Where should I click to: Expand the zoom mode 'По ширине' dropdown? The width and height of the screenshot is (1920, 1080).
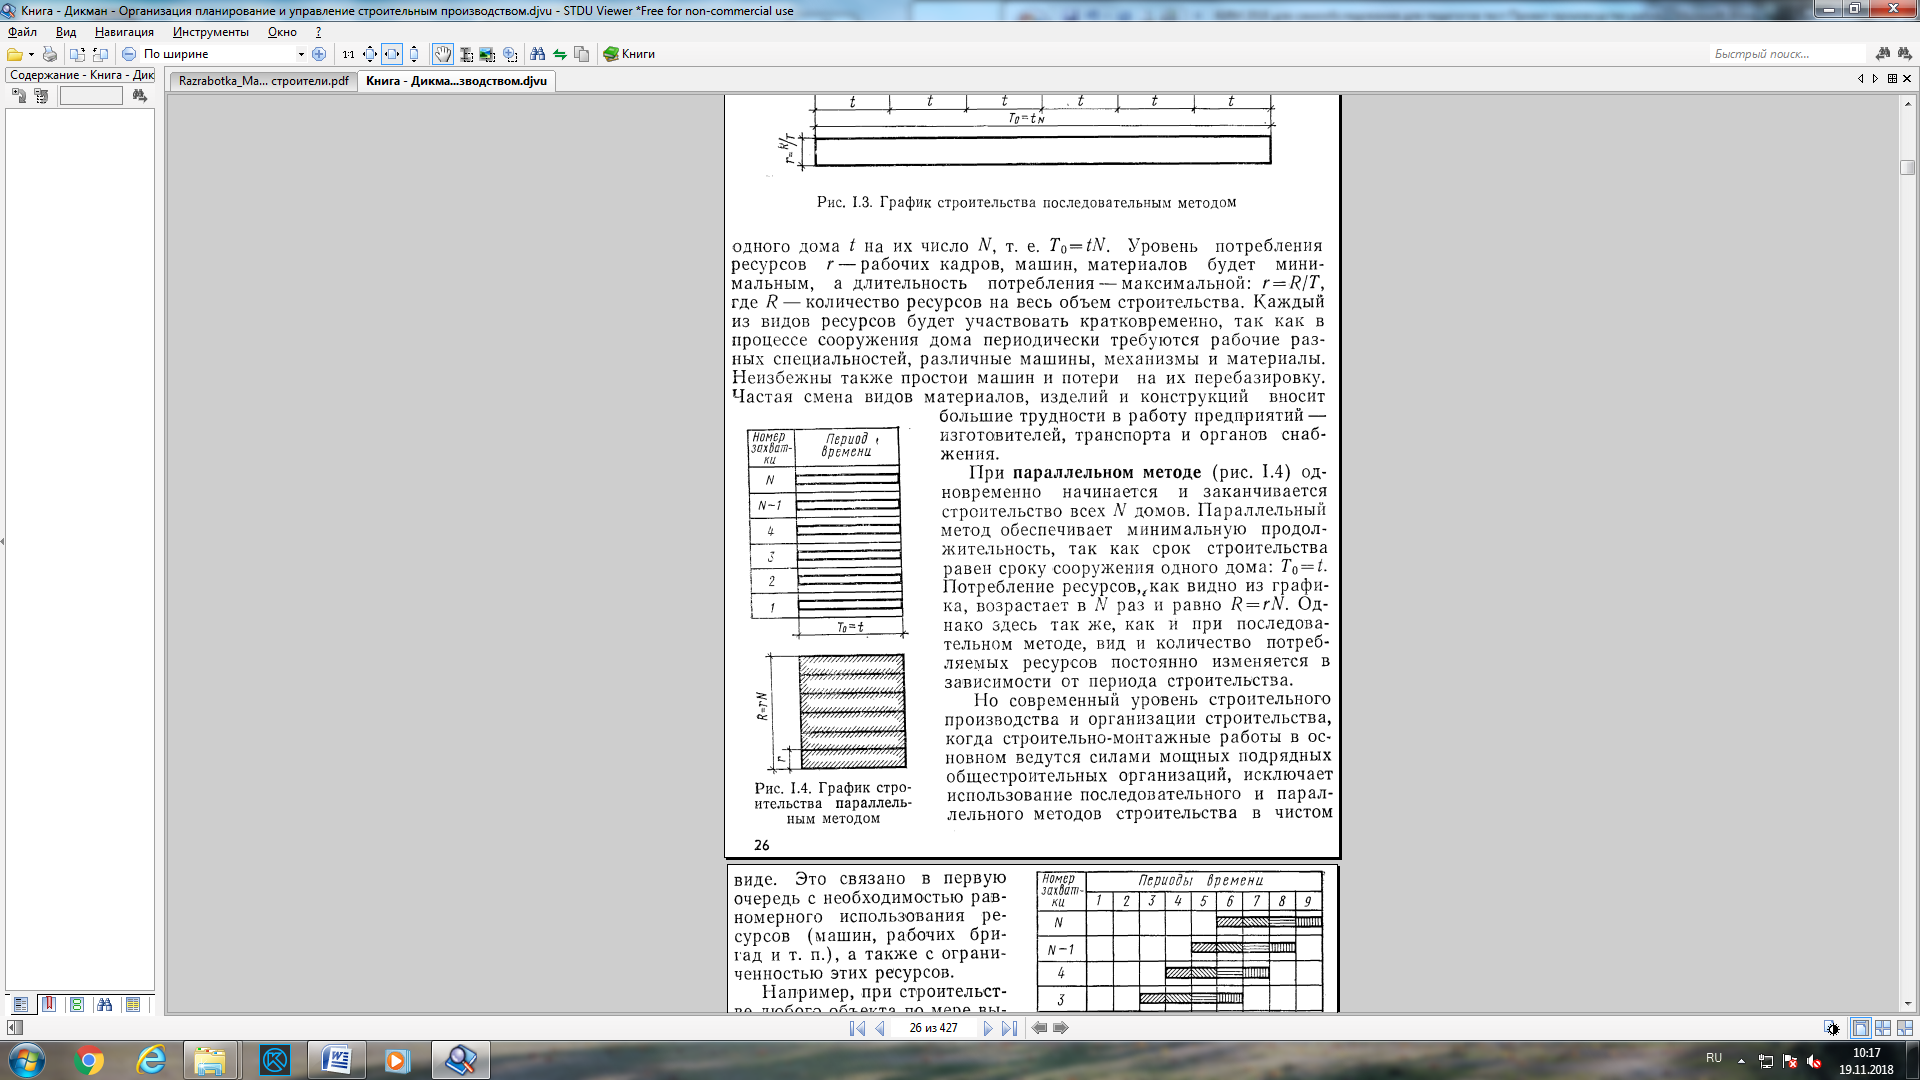pos(301,54)
